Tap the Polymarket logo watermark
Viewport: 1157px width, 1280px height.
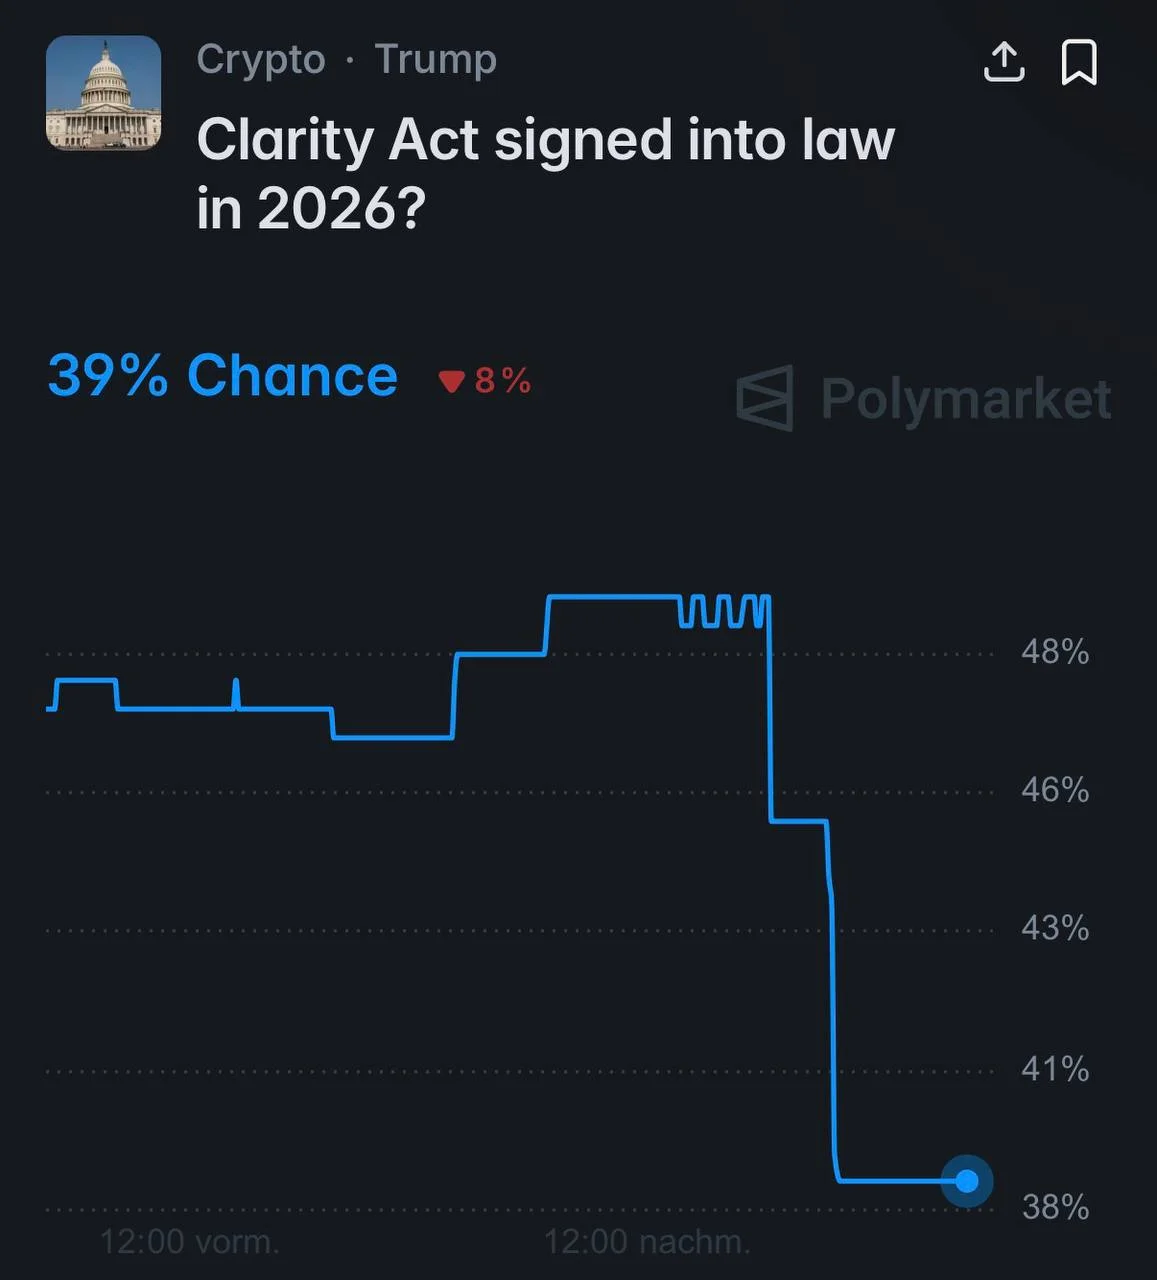pyautogui.click(x=765, y=398)
